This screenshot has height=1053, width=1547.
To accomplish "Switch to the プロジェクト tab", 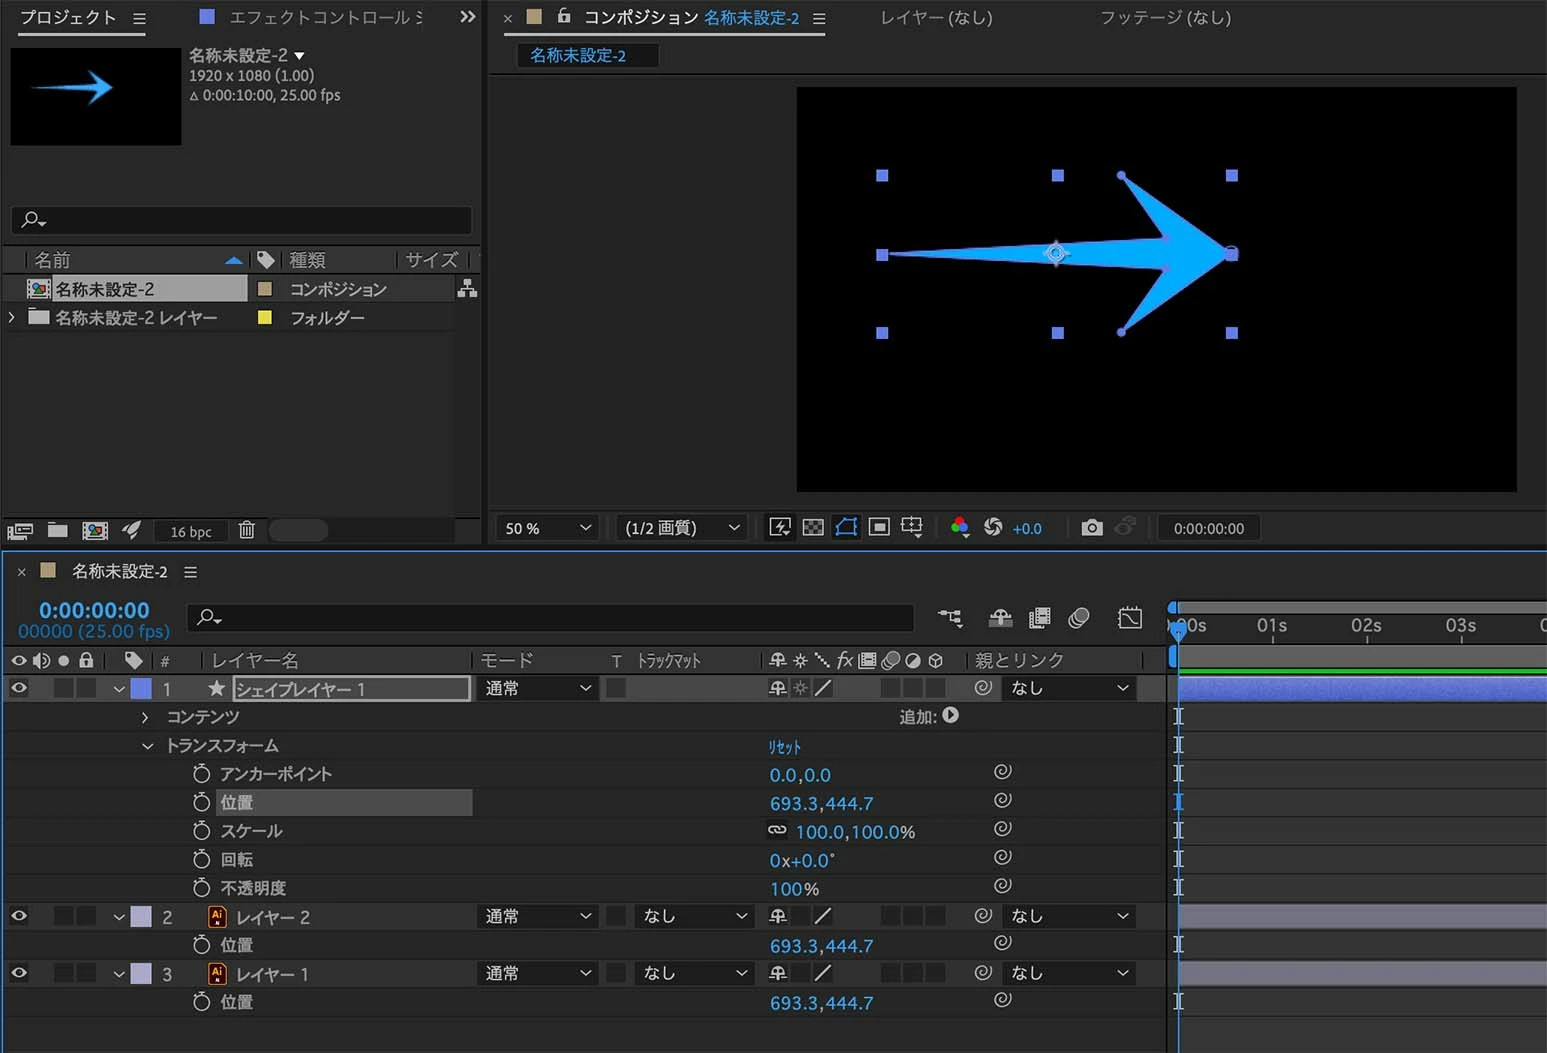I will [x=68, y=17].
